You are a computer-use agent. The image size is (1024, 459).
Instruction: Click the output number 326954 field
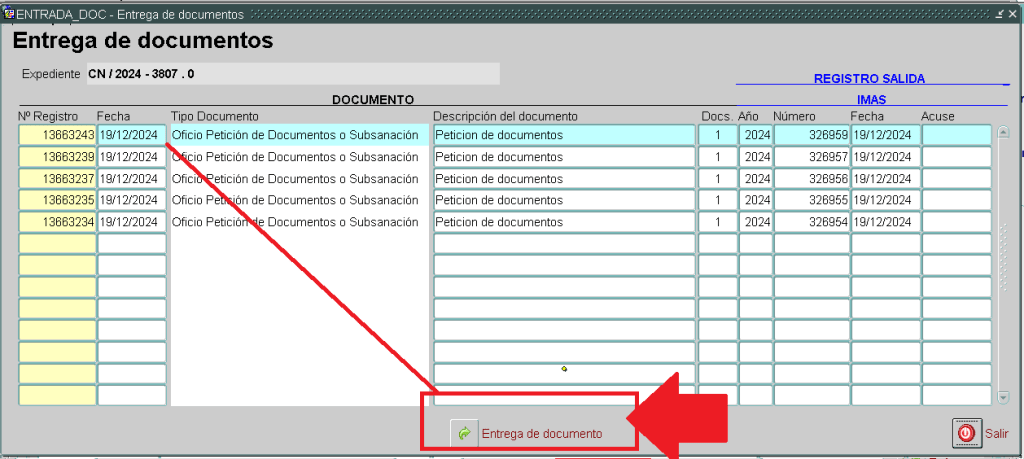pyautogui.click(x=811, y=222)
